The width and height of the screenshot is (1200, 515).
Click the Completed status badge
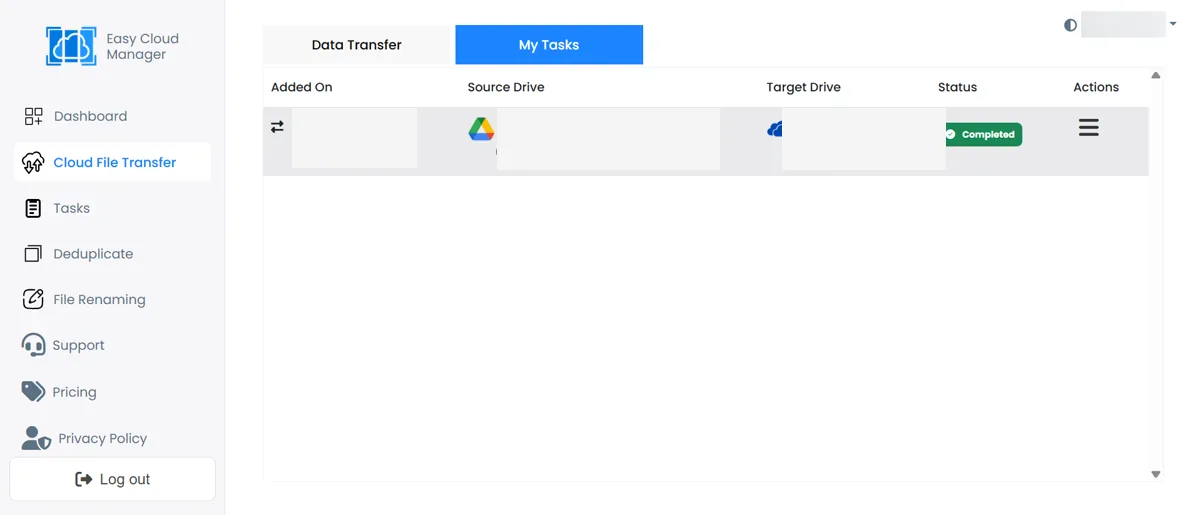[x=983, y=134]
